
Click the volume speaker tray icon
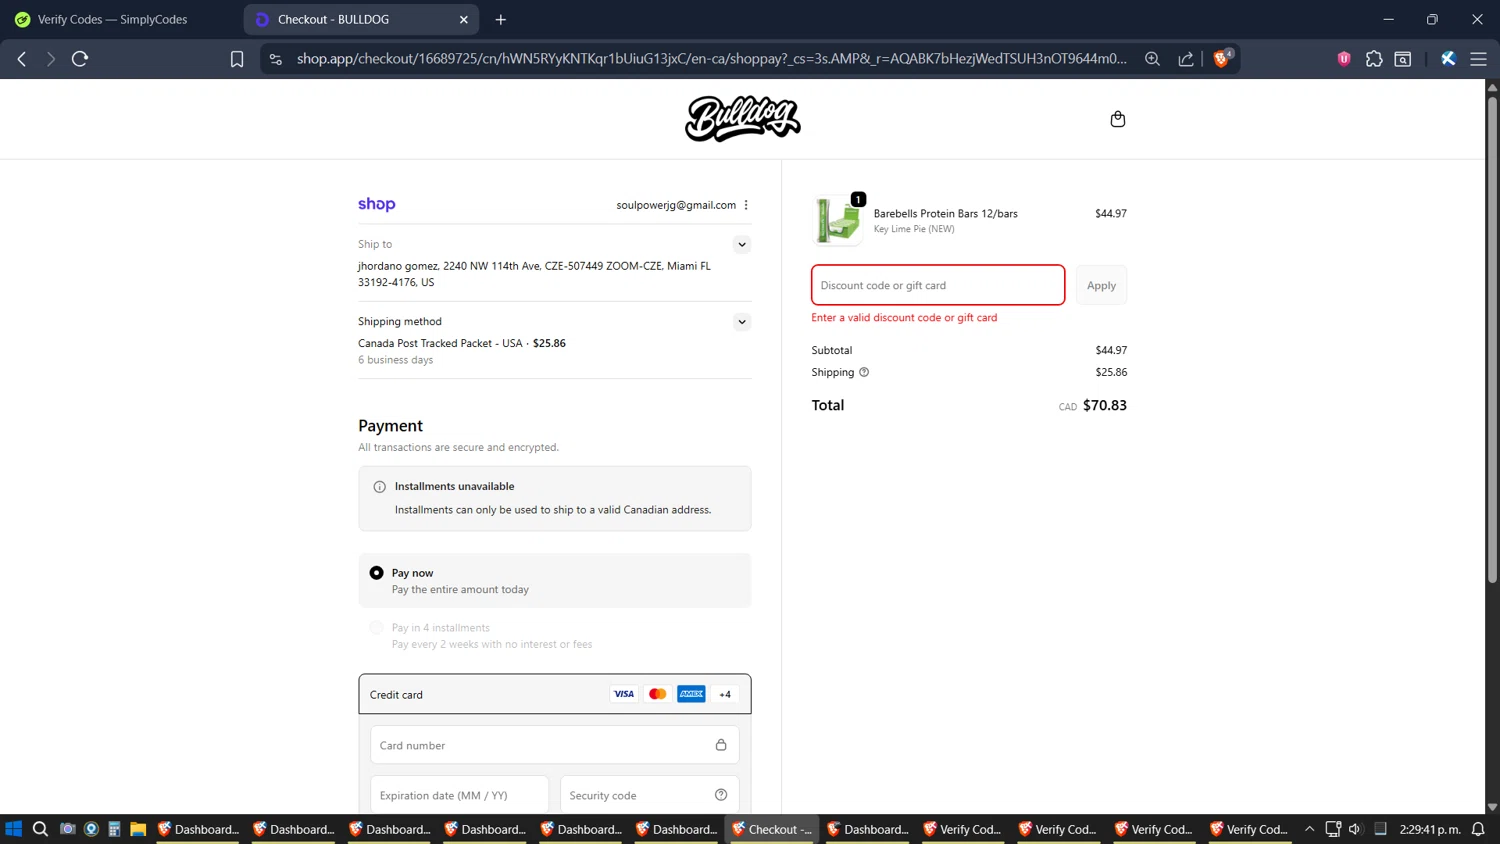click(x=1355, y=829)
